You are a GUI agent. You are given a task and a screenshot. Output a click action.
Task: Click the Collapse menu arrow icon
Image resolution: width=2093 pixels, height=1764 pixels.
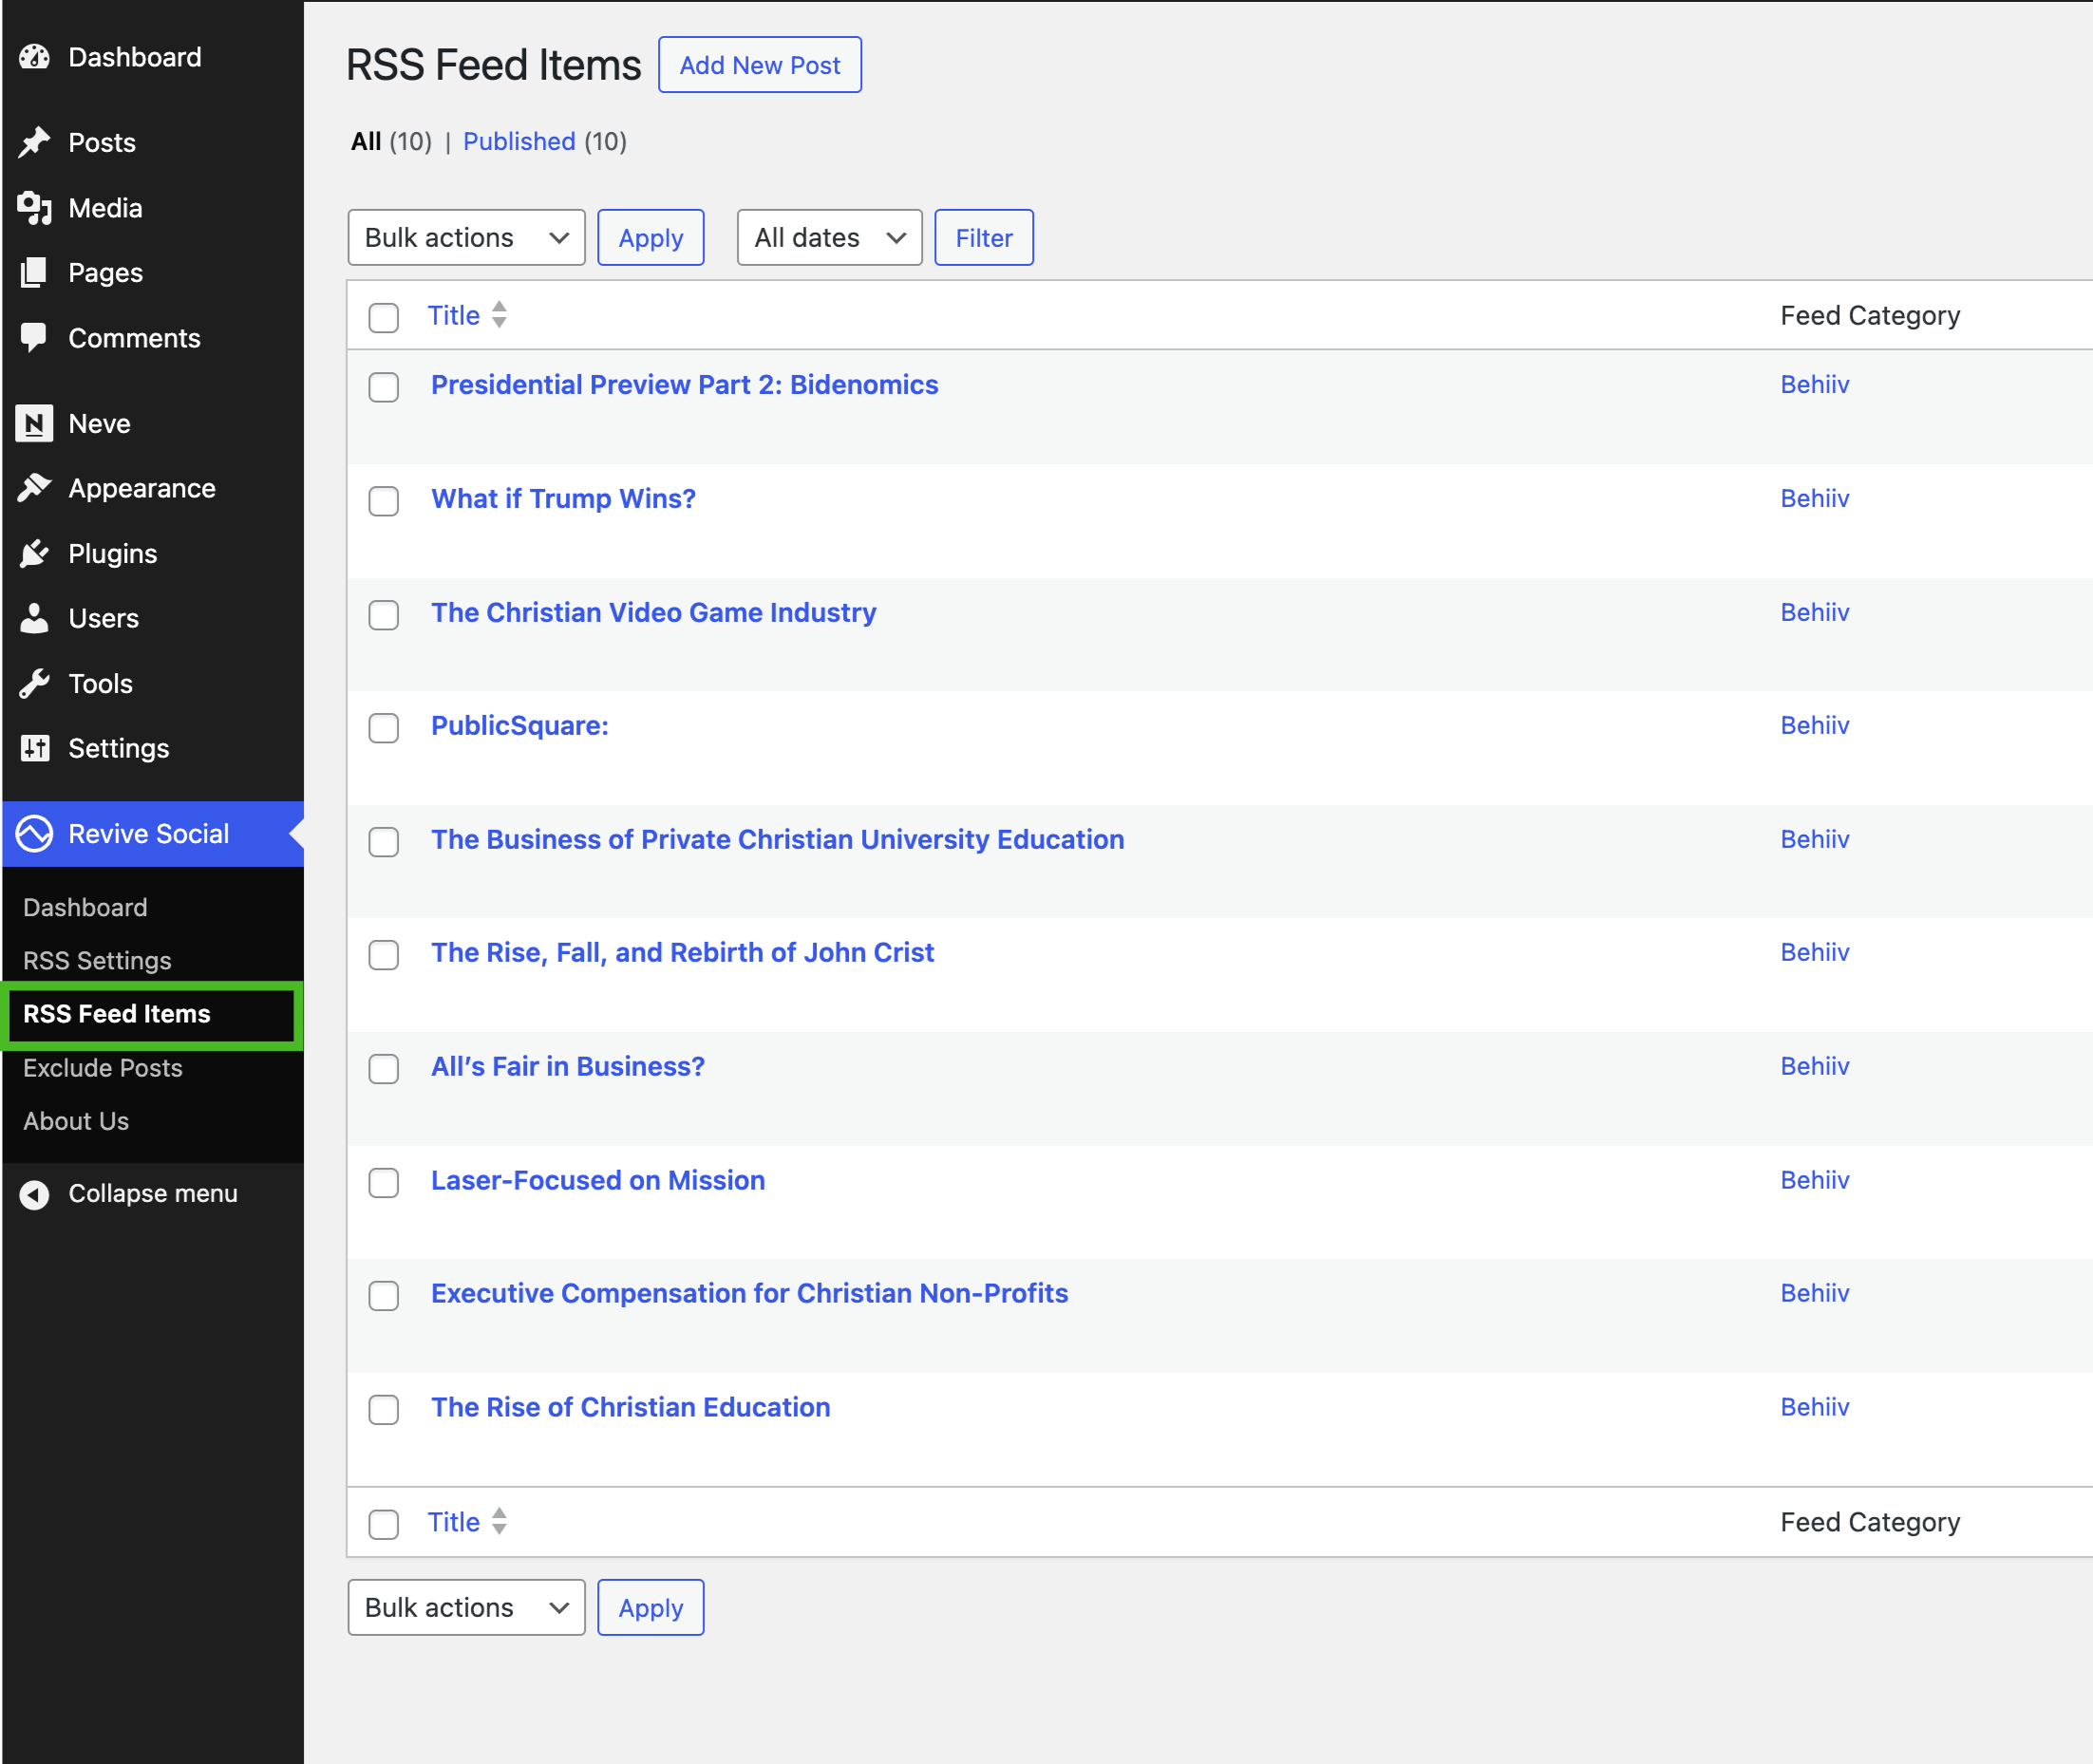[34, 1194]
